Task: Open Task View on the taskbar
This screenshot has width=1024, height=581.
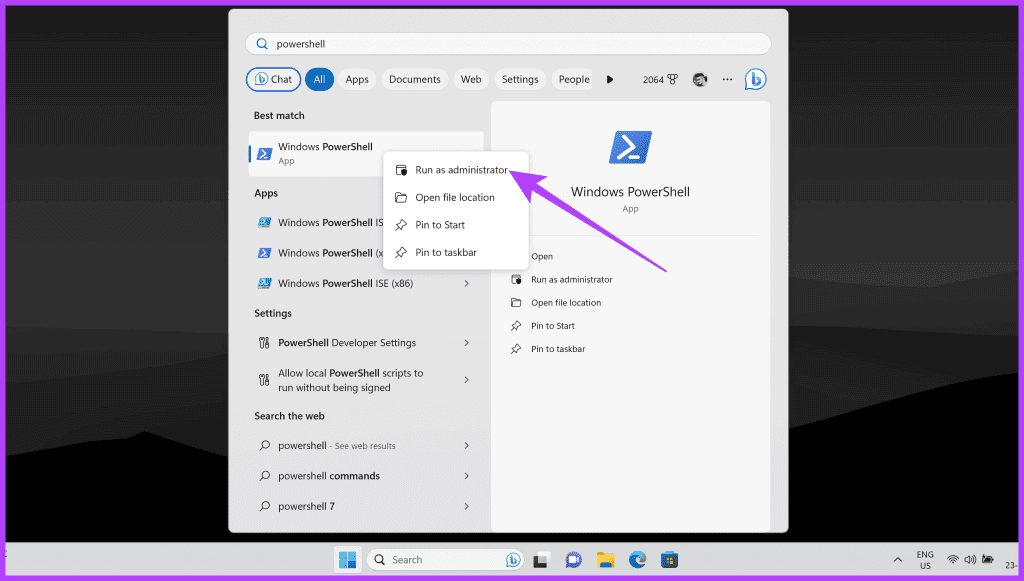Action: pos(541,560)
